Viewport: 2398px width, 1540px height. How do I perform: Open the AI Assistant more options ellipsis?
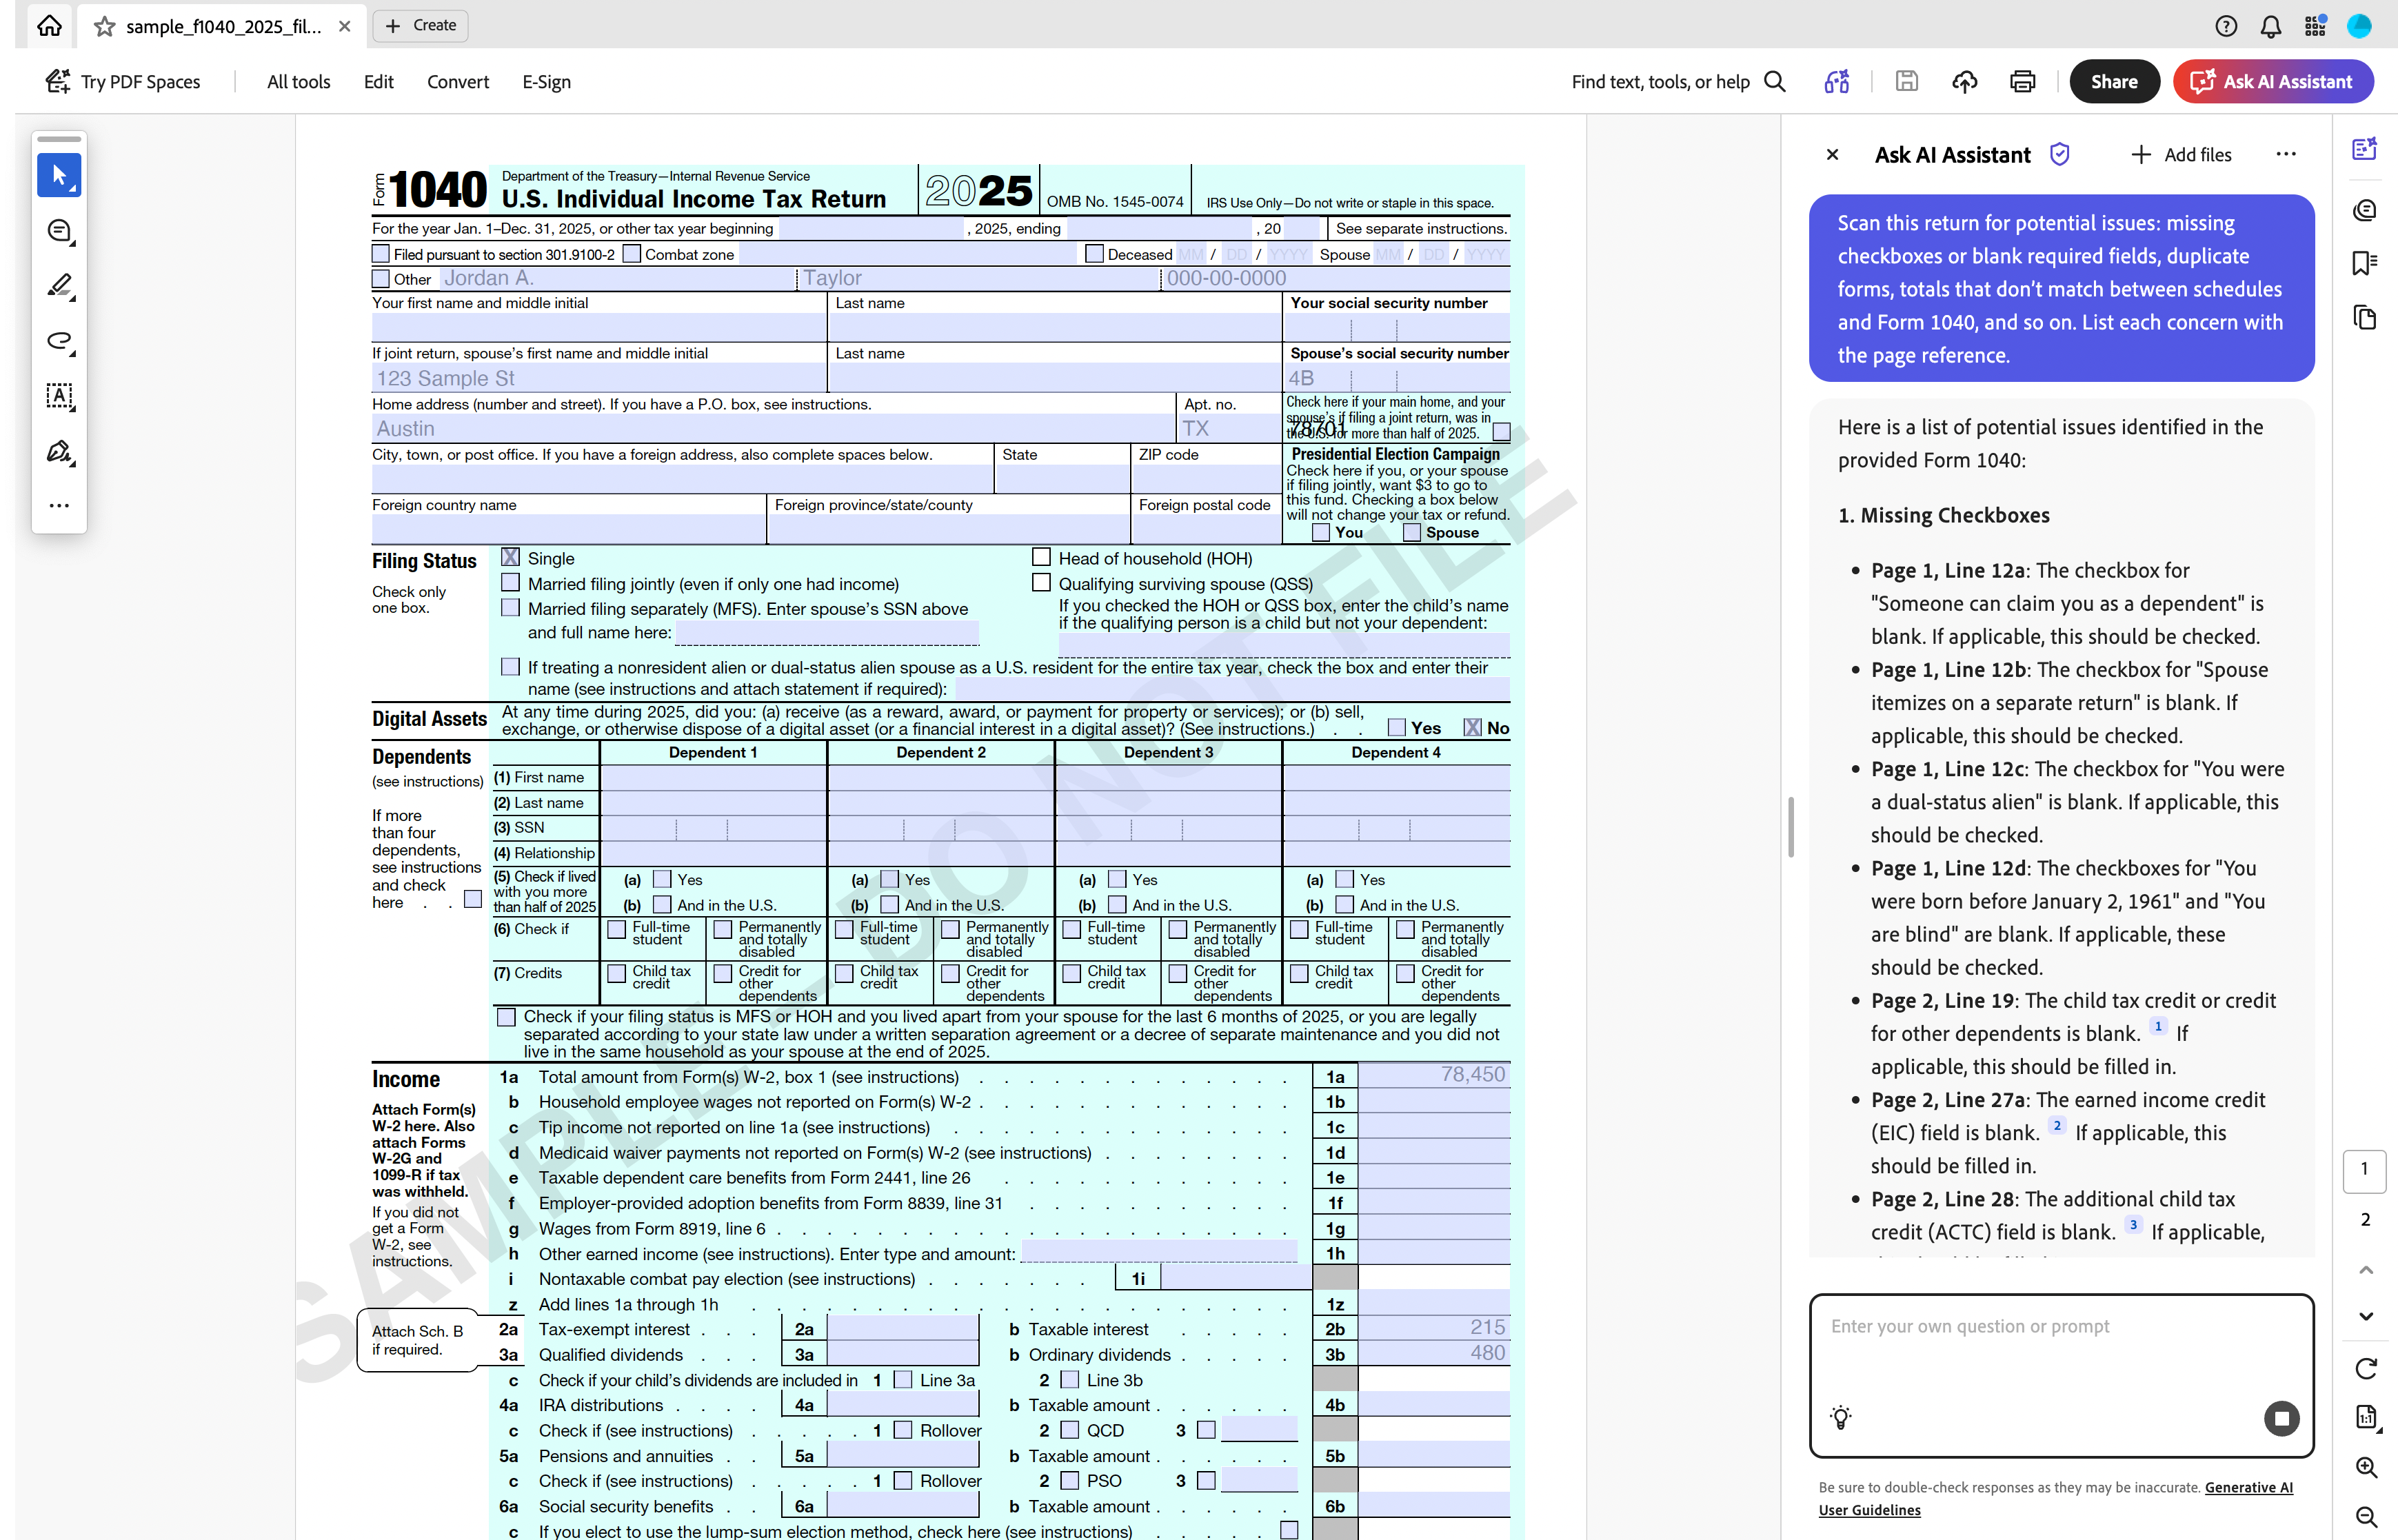tap(2285, 154)
